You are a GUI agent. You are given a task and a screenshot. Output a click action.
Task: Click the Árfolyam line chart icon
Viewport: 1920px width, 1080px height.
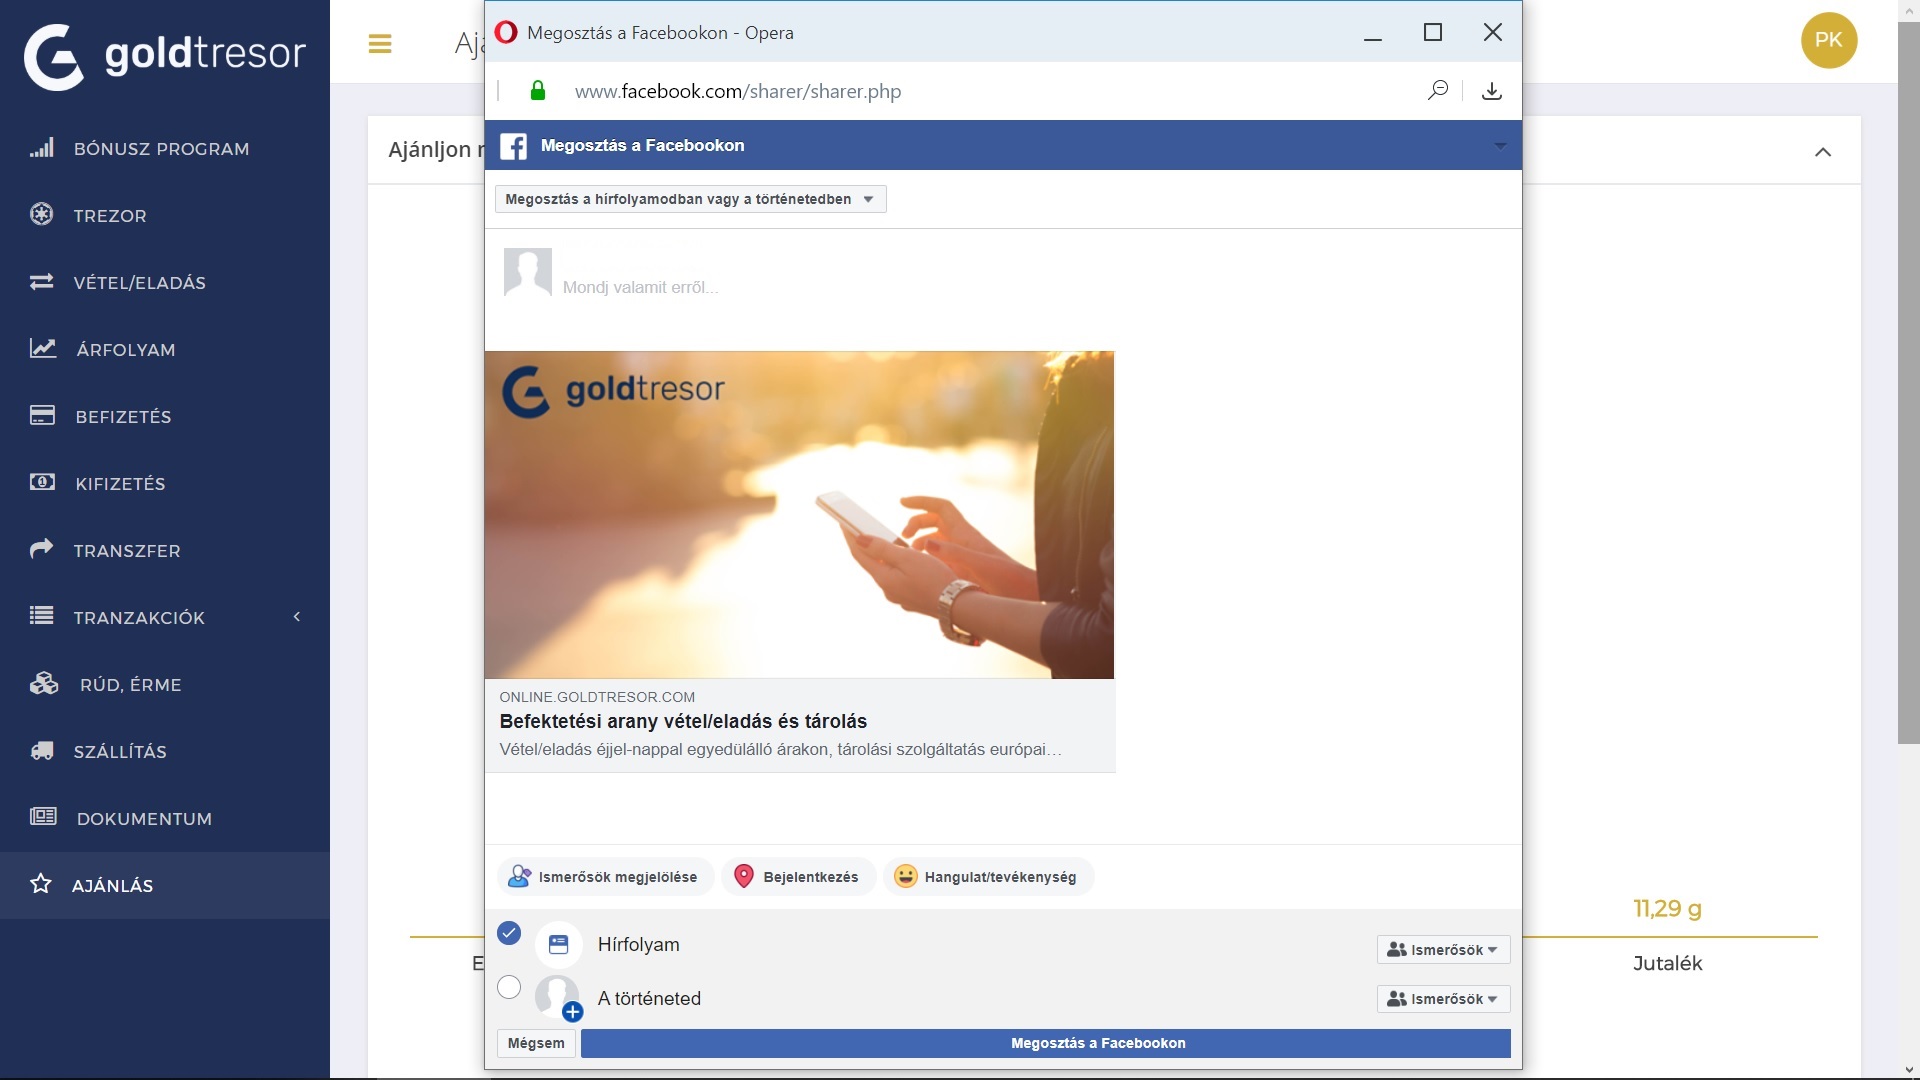(43, 348)
